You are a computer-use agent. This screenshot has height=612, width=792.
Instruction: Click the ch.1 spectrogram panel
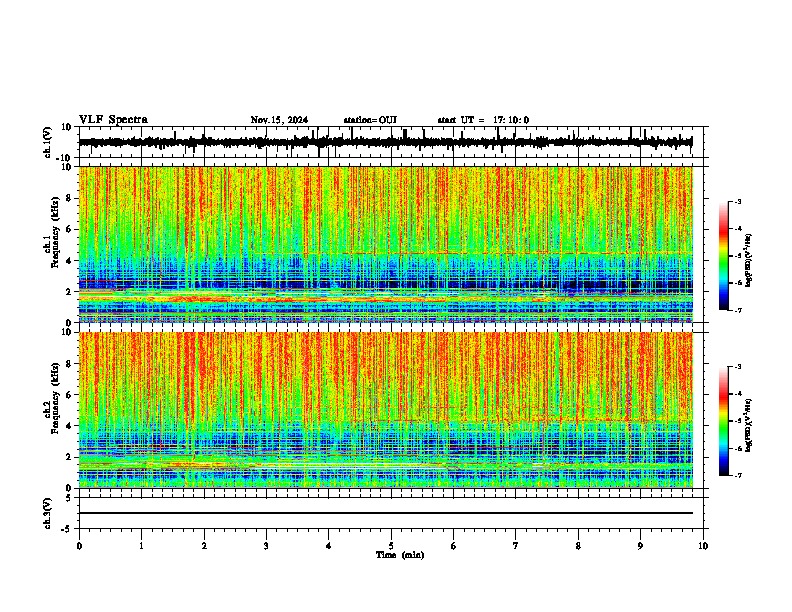click(x=386, y=244)
